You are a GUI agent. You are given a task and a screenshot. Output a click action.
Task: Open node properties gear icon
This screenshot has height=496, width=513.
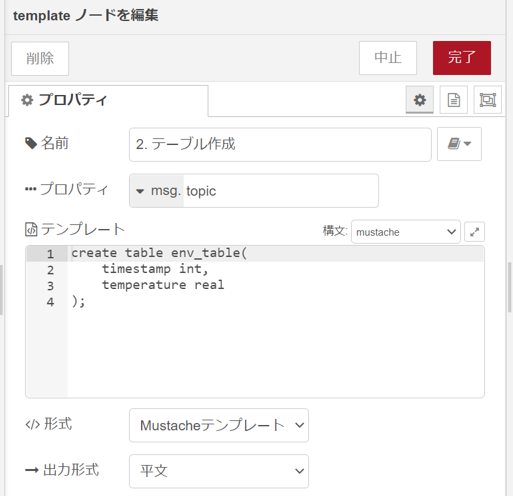[419, 100]
